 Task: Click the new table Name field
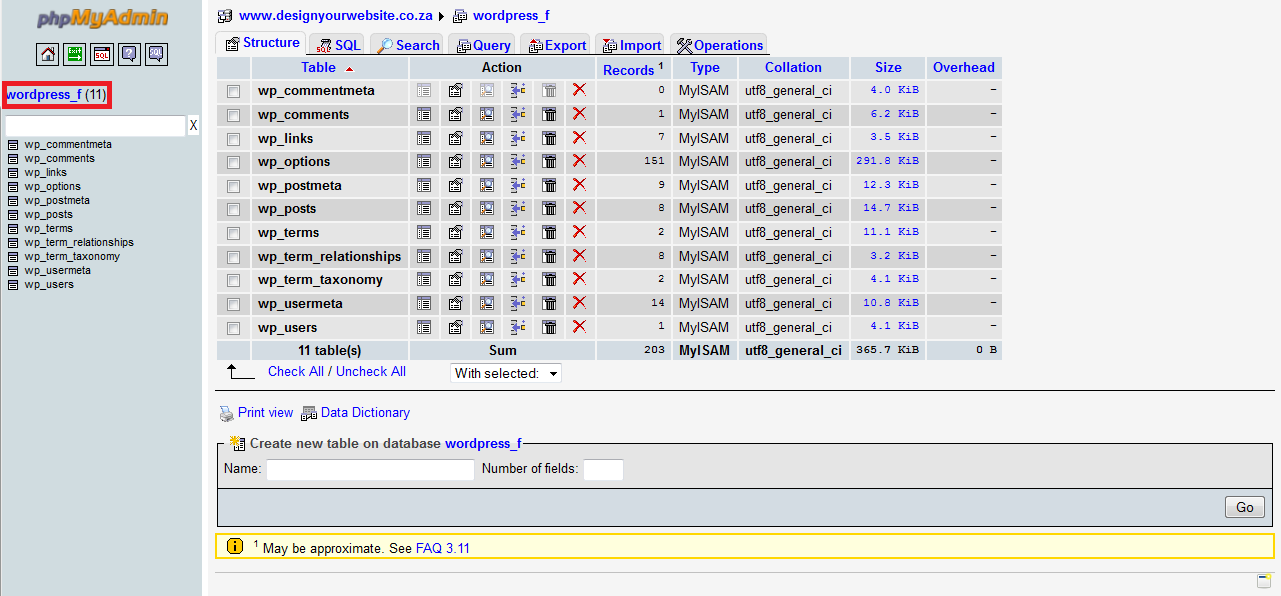point(370,469)
